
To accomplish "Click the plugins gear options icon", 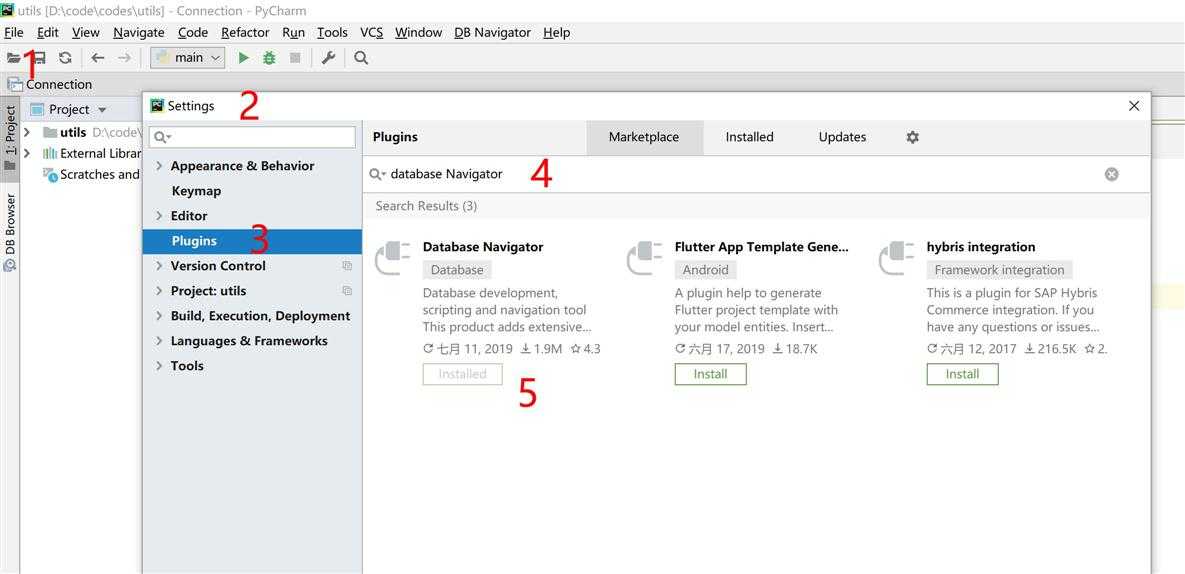I will point(912,137).
